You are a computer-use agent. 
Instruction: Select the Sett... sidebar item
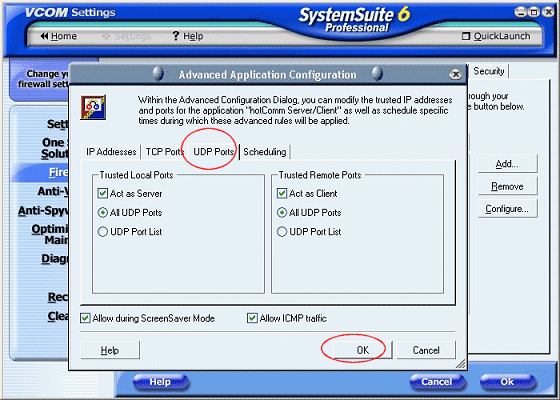58,124
